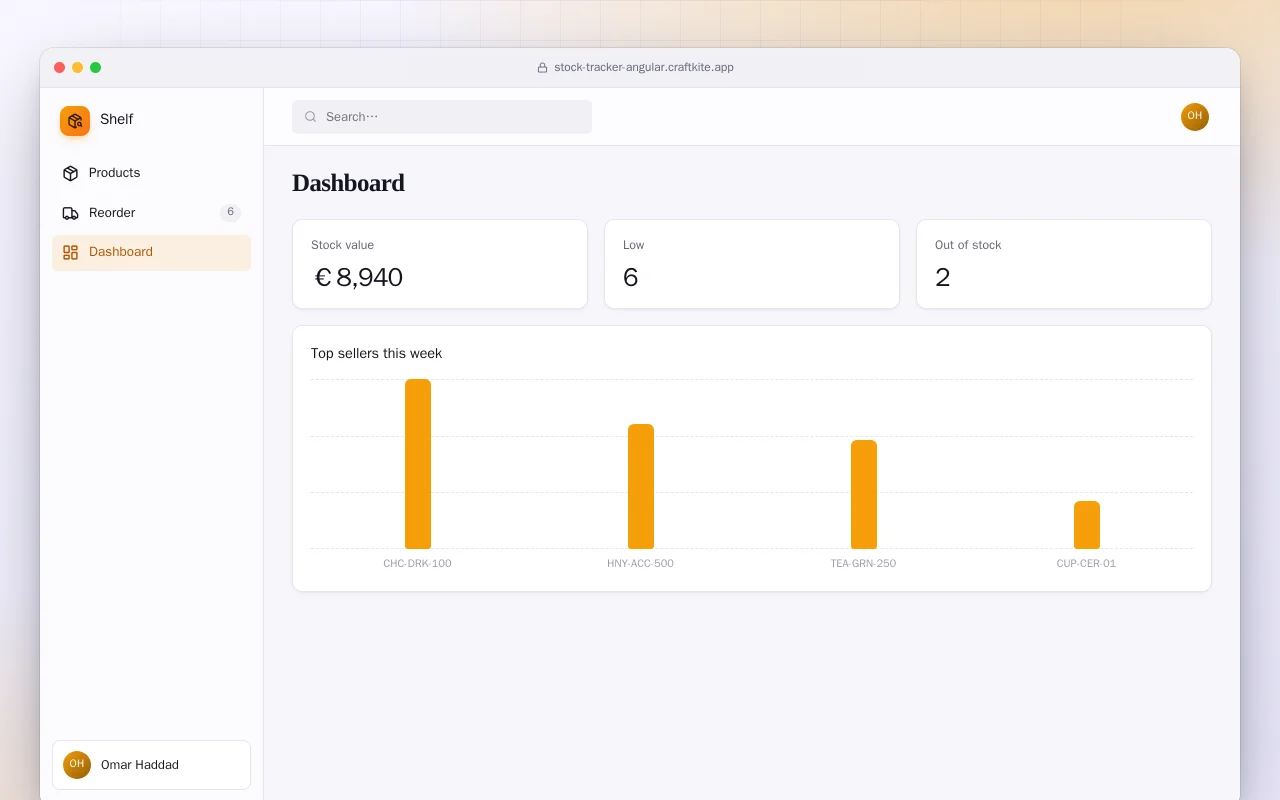1280x800 pixels.
Task: Click the TEA-GRN-250 axis label
Action: click(x=863, y=564)
